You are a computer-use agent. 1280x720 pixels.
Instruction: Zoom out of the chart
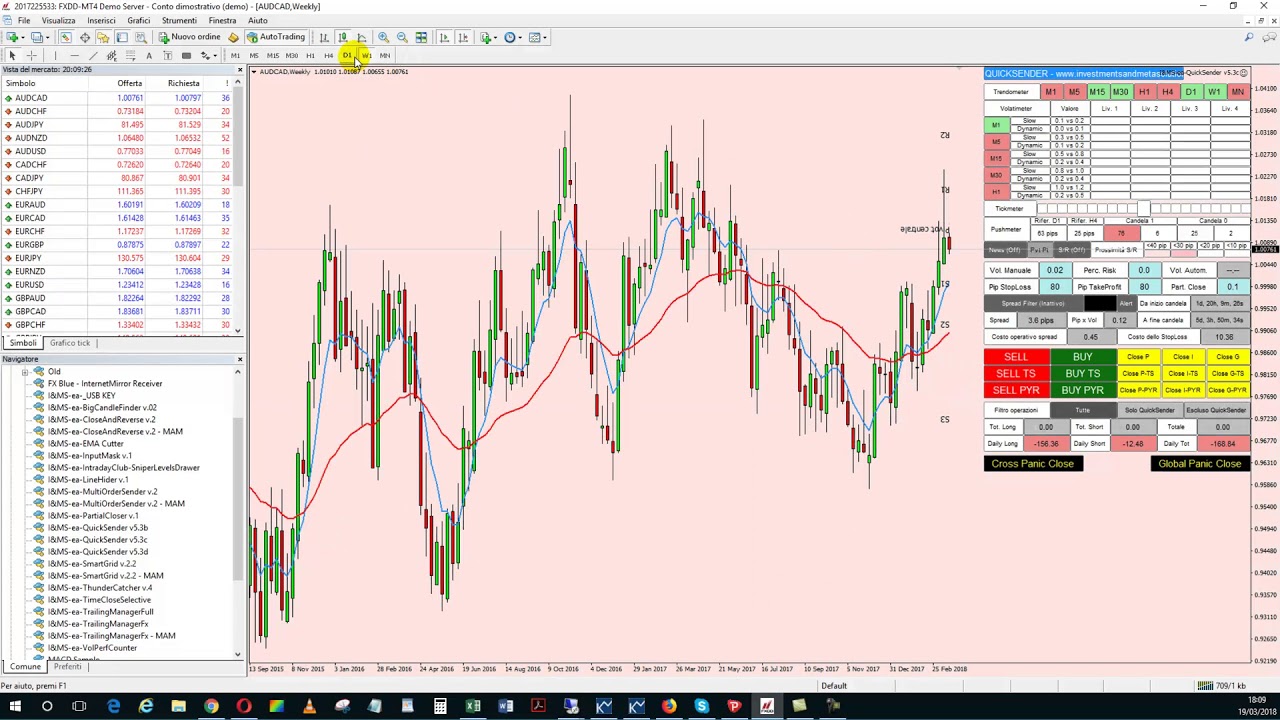402,37
